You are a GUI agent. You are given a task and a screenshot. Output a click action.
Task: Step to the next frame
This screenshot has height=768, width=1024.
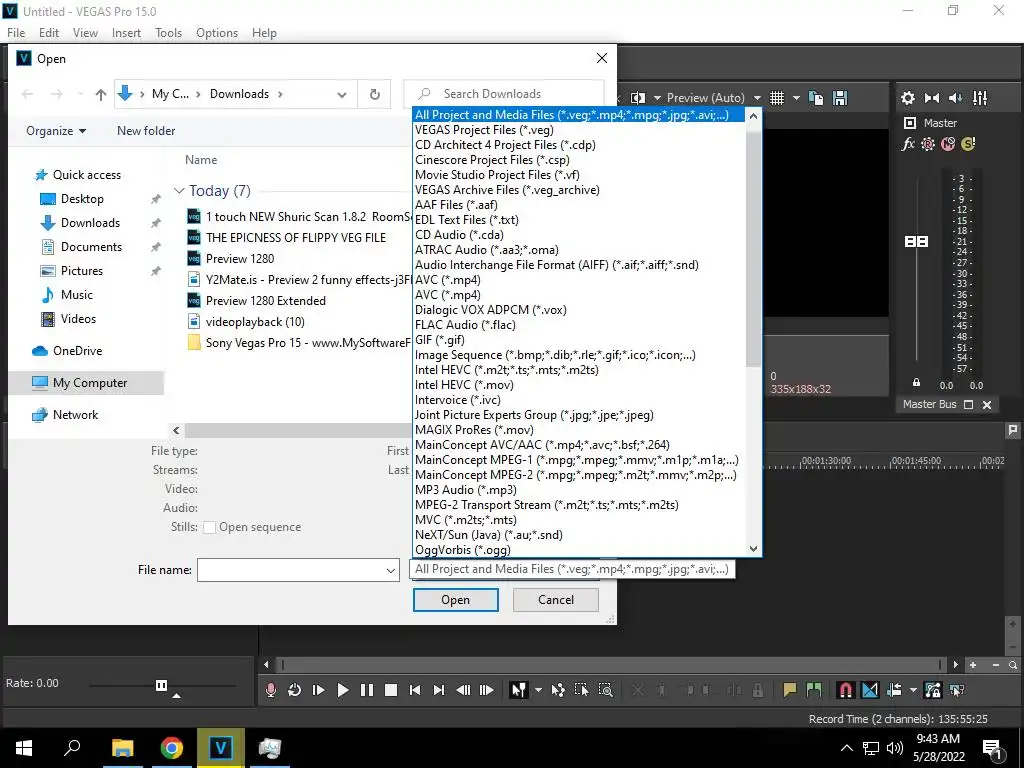click(487, 690)
